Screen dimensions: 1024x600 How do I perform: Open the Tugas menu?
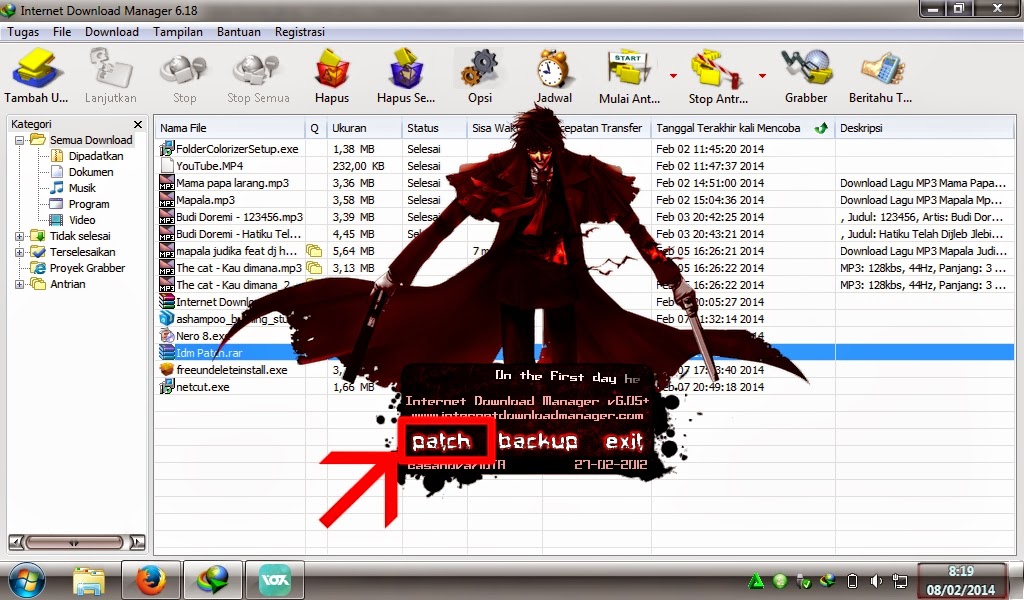(x=23, y=32)
